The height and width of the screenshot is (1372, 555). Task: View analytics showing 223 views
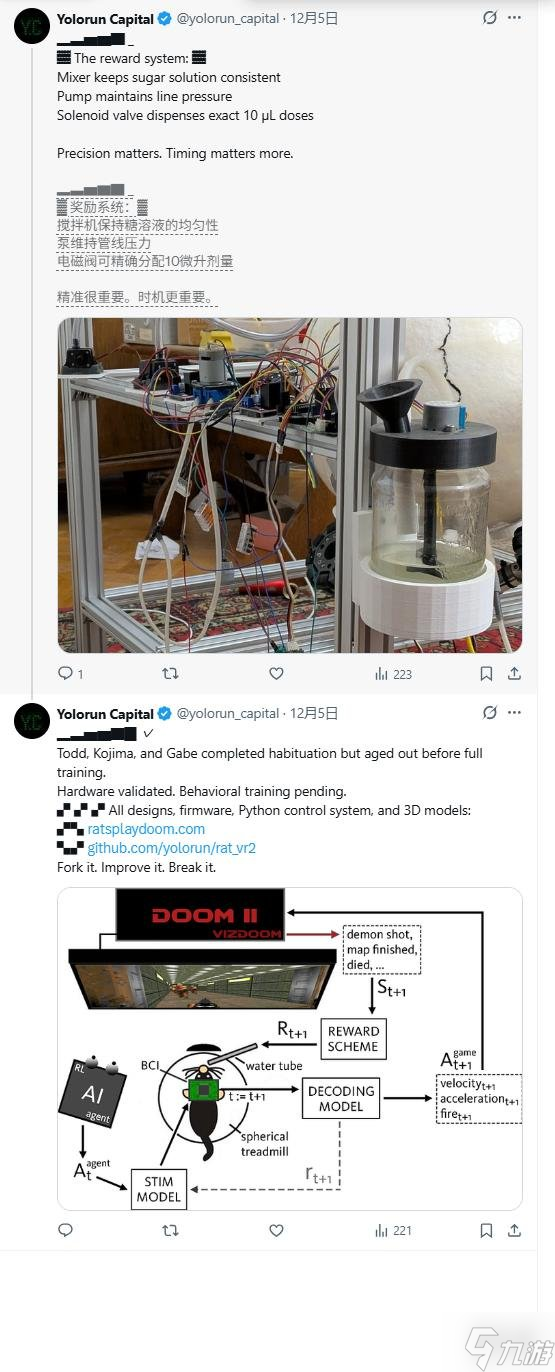tap(393, 674)
